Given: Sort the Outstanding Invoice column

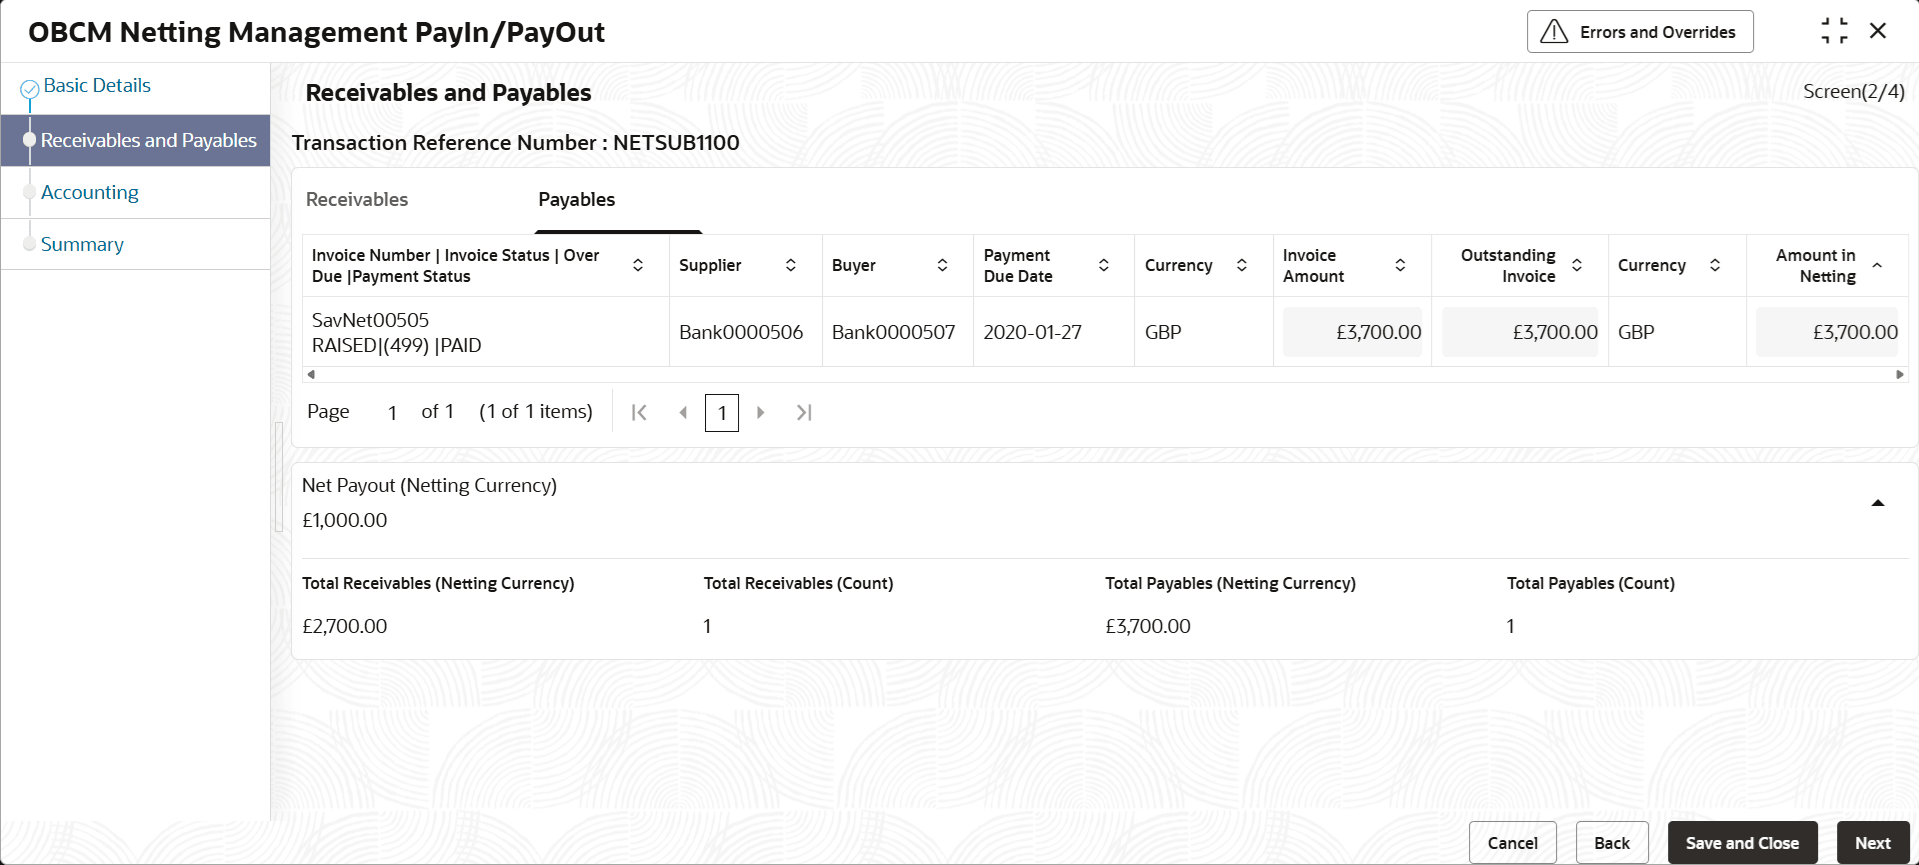Looking at the screenshot, I should [1577, 265].
